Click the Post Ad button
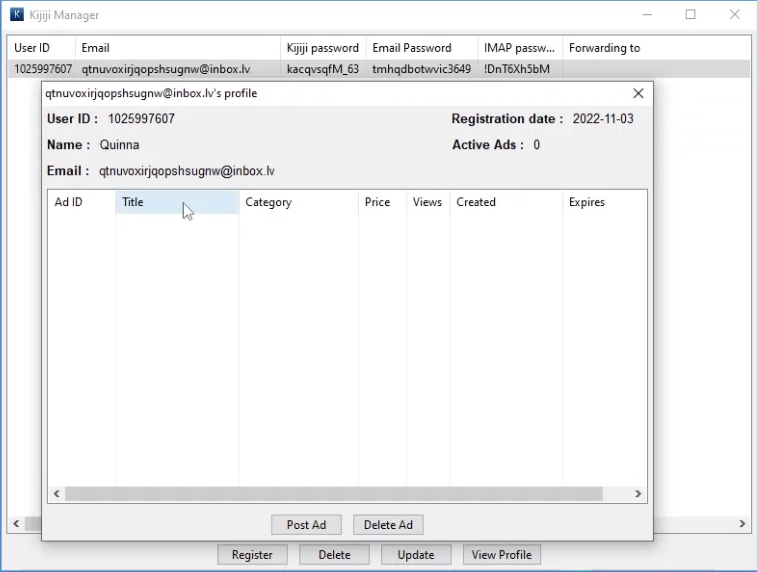The image size is (757, 572). [x=306, y=525]
